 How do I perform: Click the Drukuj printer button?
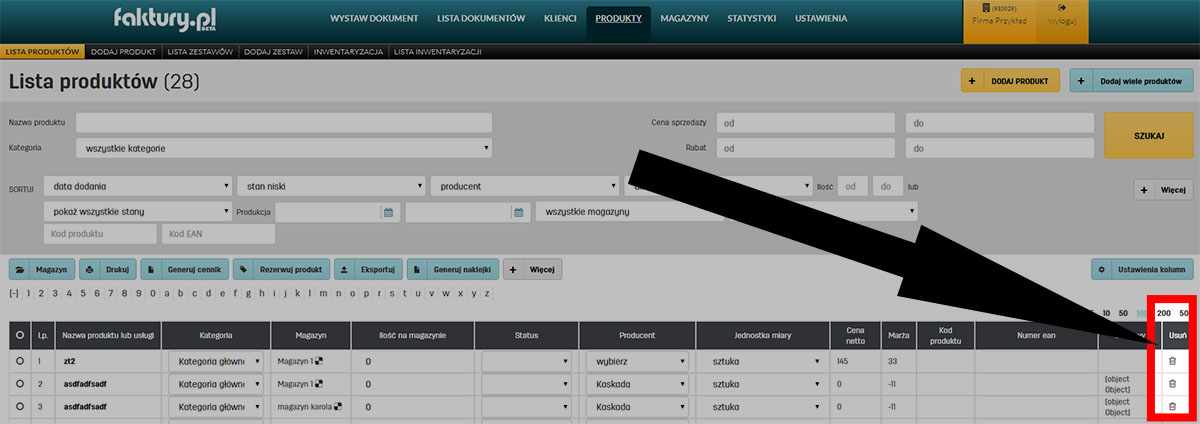coord(107,270)
